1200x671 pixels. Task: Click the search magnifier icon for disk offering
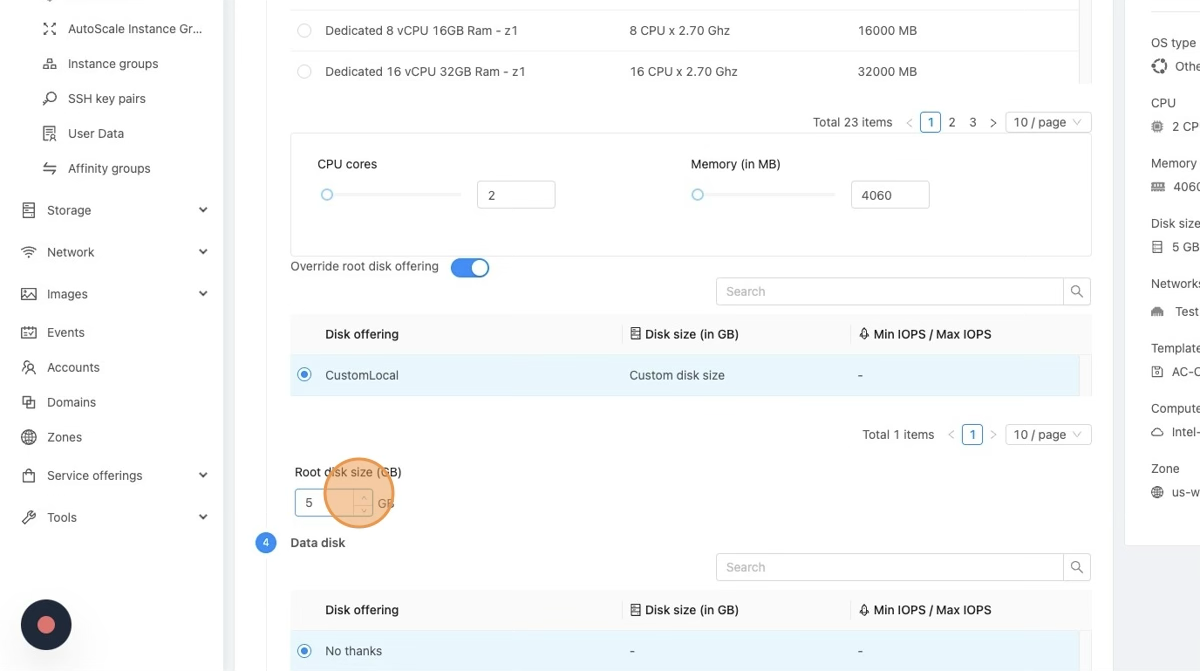tap(1077, 292)
